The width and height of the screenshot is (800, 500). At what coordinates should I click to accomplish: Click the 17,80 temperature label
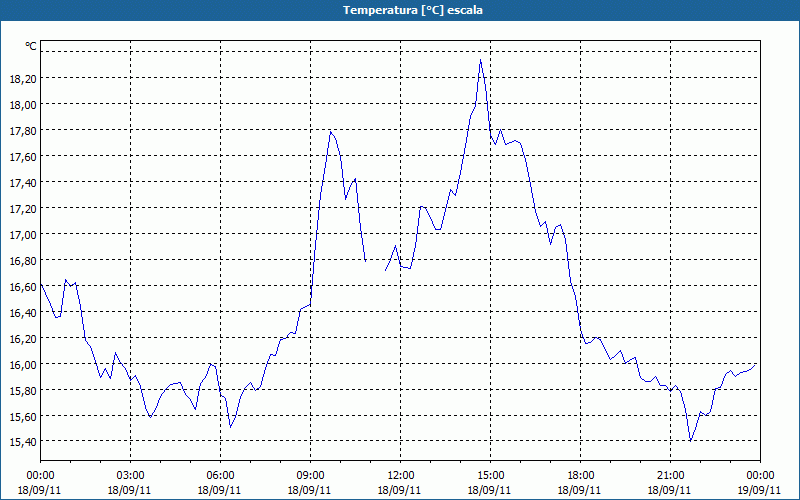tap(23, 130)
